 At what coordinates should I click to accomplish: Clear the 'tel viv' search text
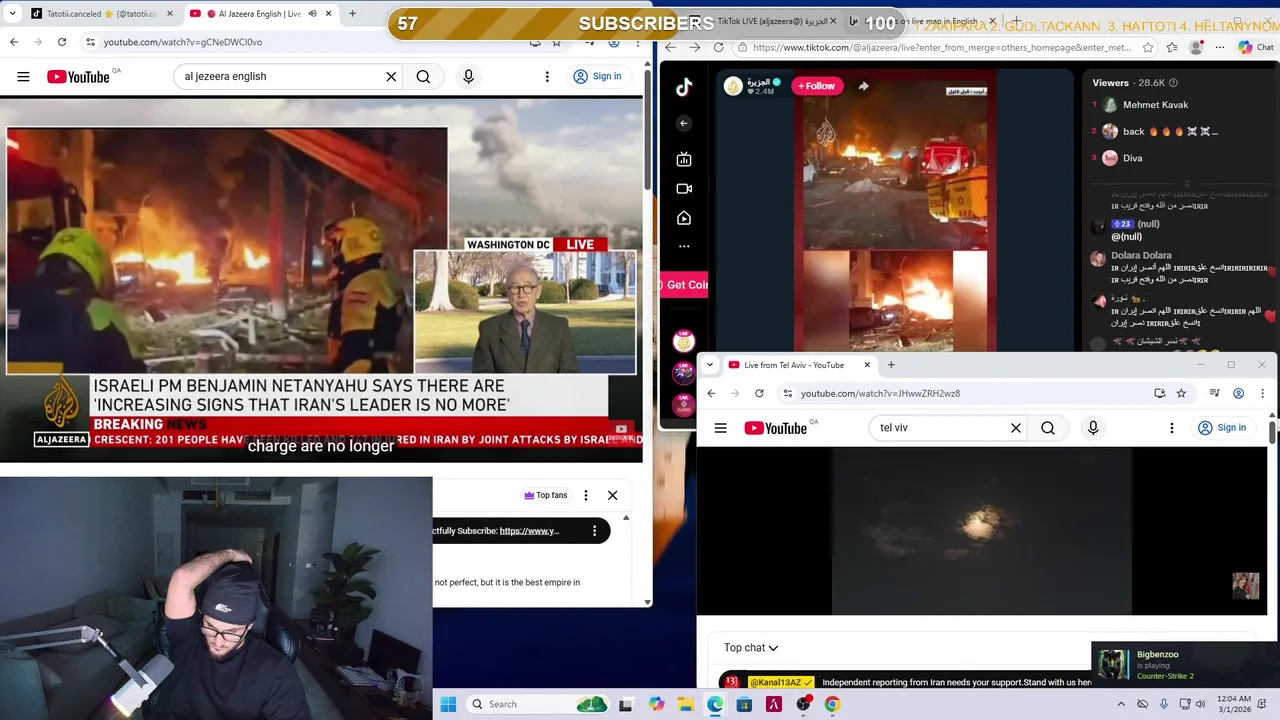tap(1015, 428)
